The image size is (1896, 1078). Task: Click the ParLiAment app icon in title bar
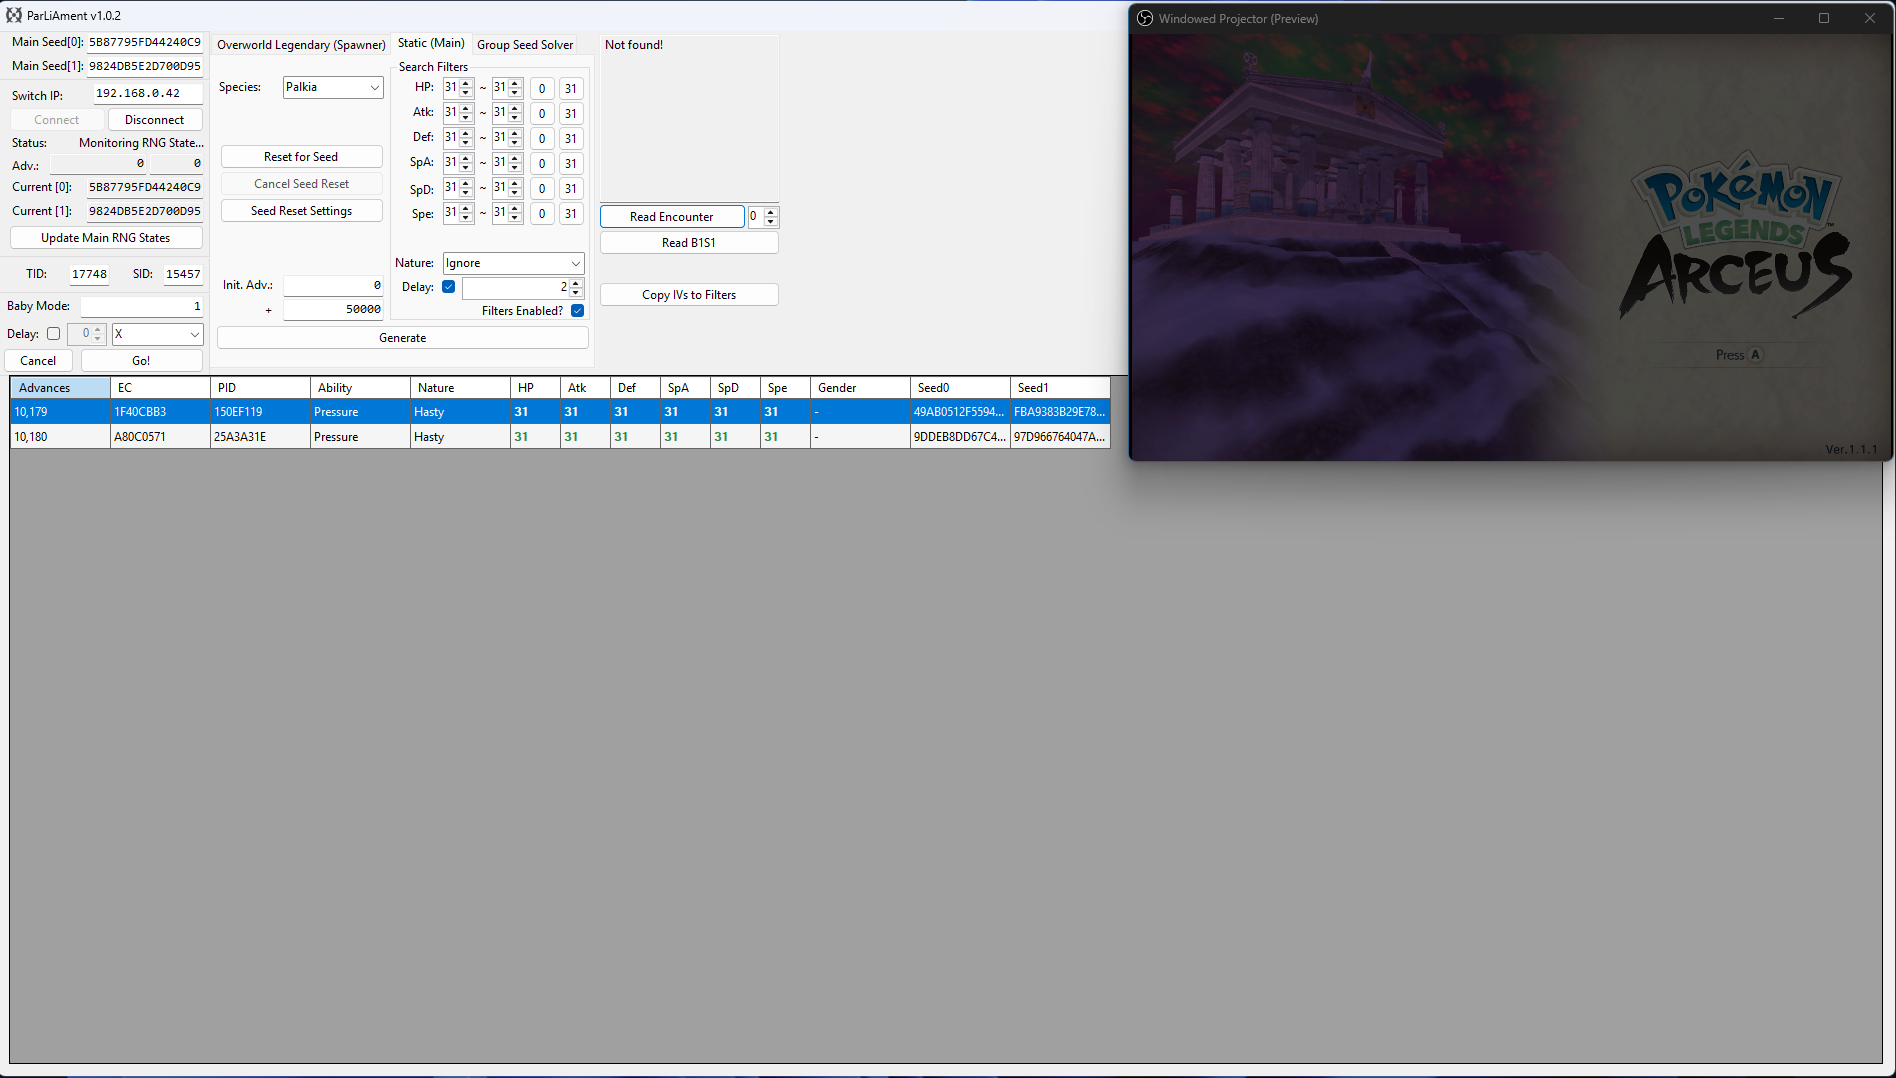point(14,15)
